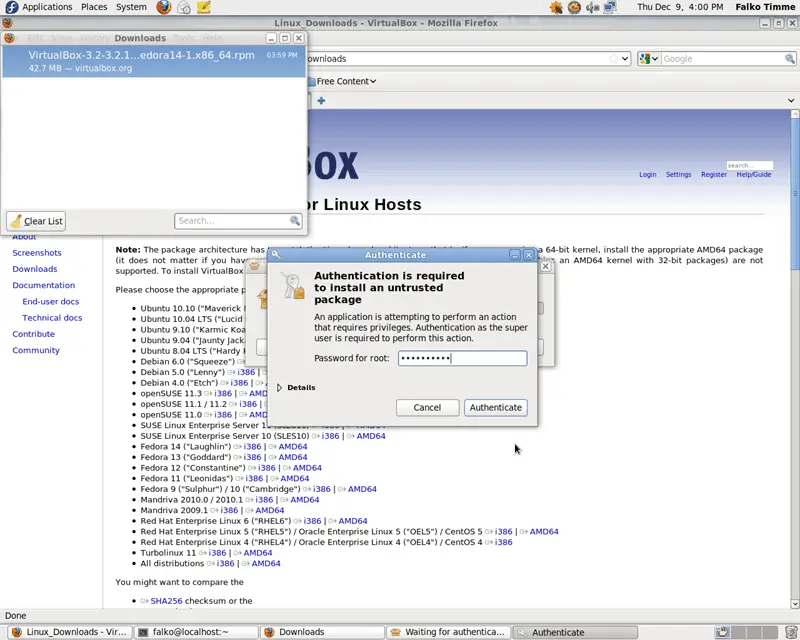Open Technical docs link
This screenshot has width=800, height=640.
pyautogui.click(x=52, y=317)
